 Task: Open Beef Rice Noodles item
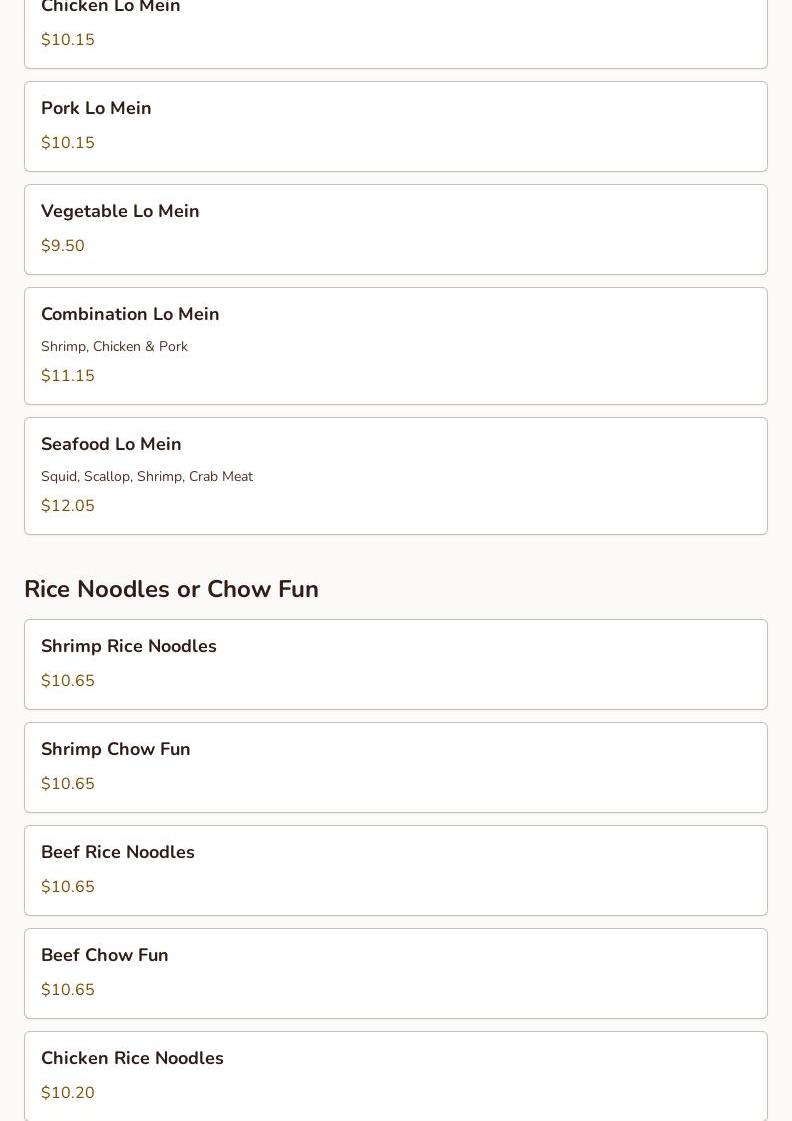point(396,870)
